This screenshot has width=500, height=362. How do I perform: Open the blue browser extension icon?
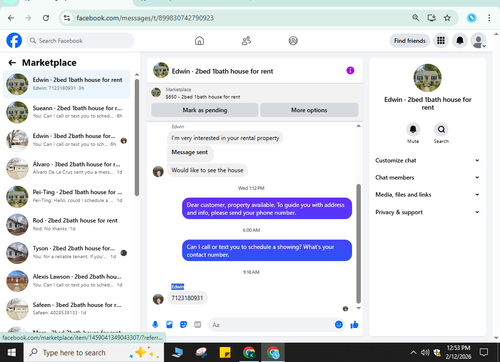(471, 18)
